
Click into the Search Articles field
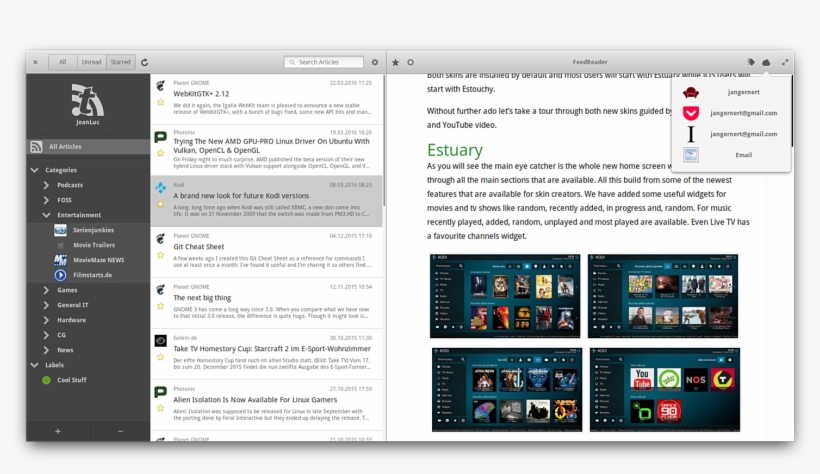click(x=324, y=62)
